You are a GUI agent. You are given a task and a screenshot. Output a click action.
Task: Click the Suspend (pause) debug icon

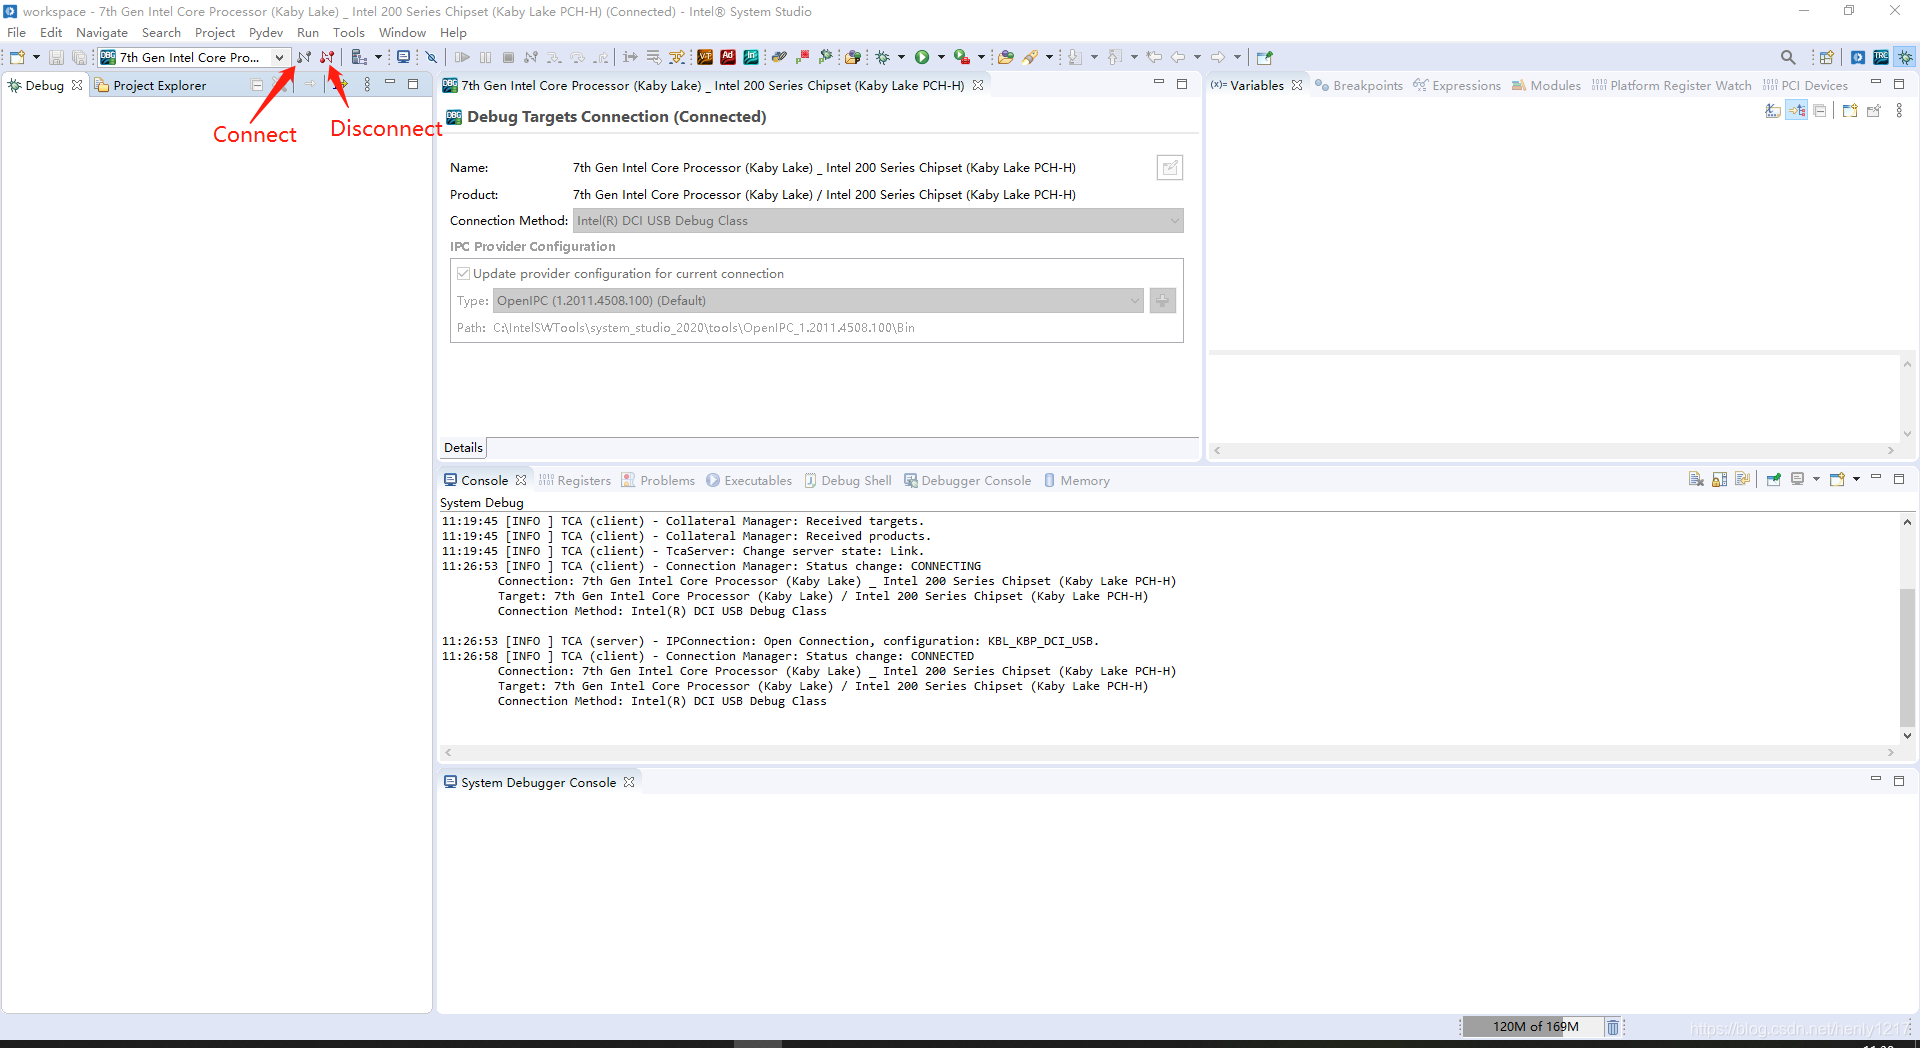point(485,57)
